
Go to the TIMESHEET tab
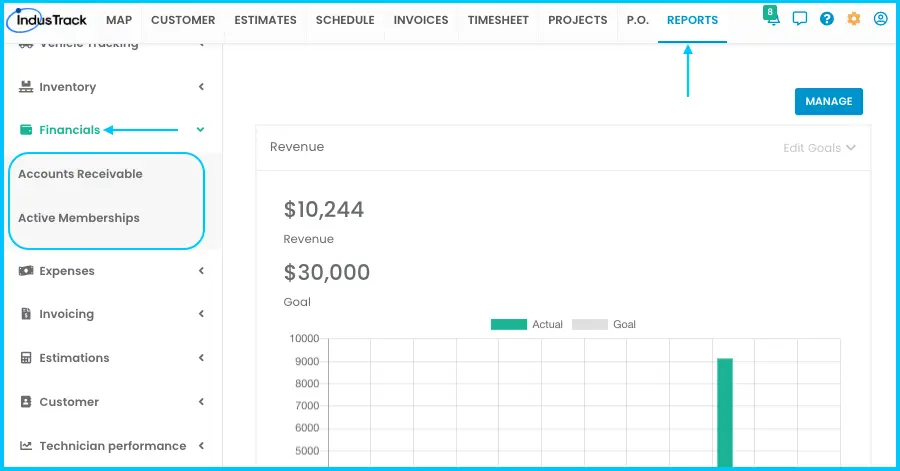[x=498, y=20]
